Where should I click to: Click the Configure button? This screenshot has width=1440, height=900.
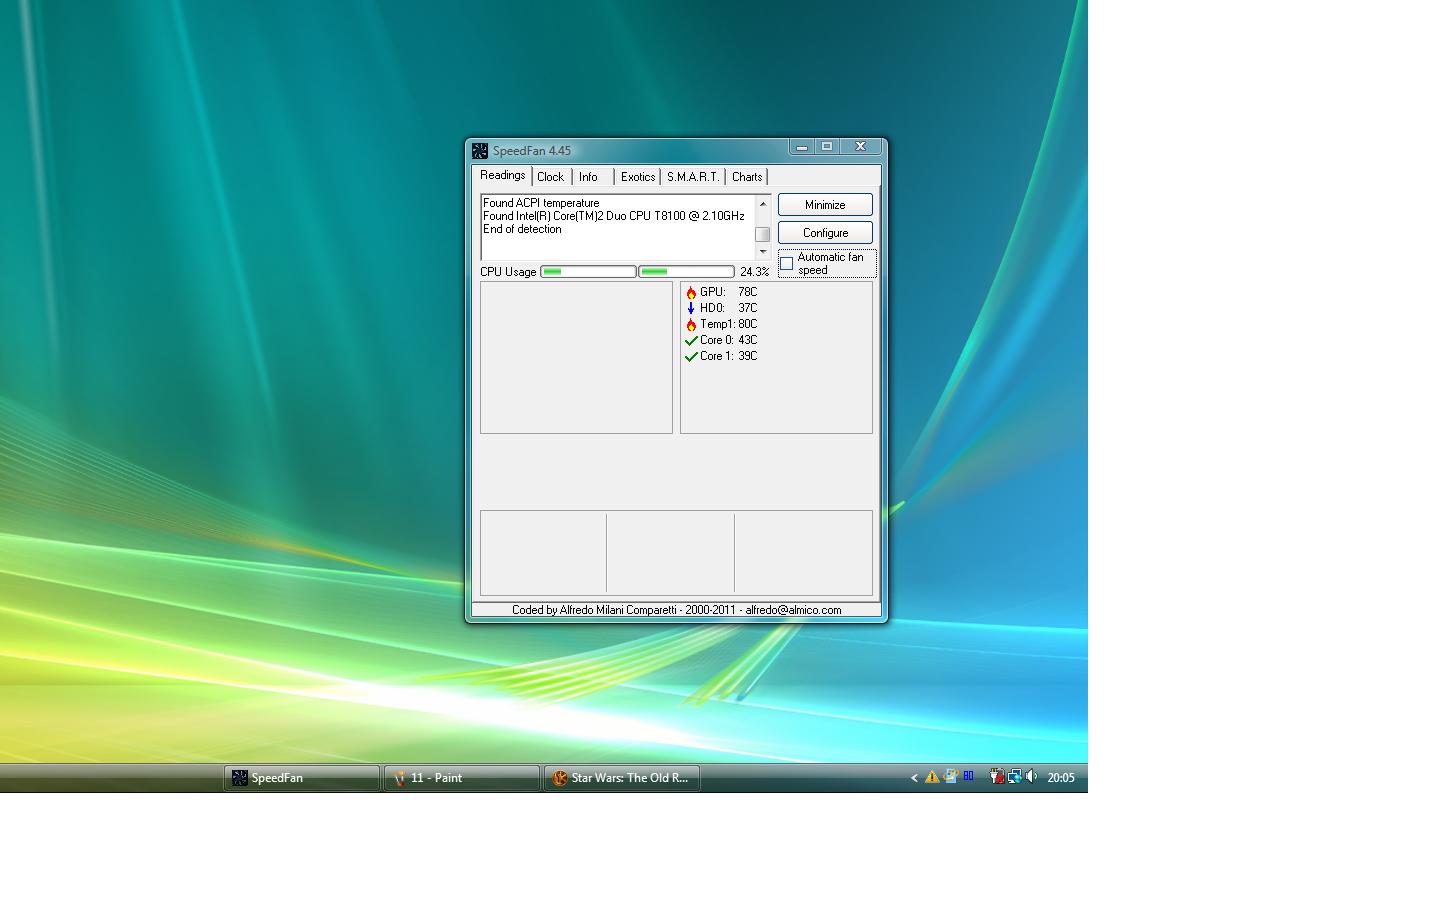(825, 233)
